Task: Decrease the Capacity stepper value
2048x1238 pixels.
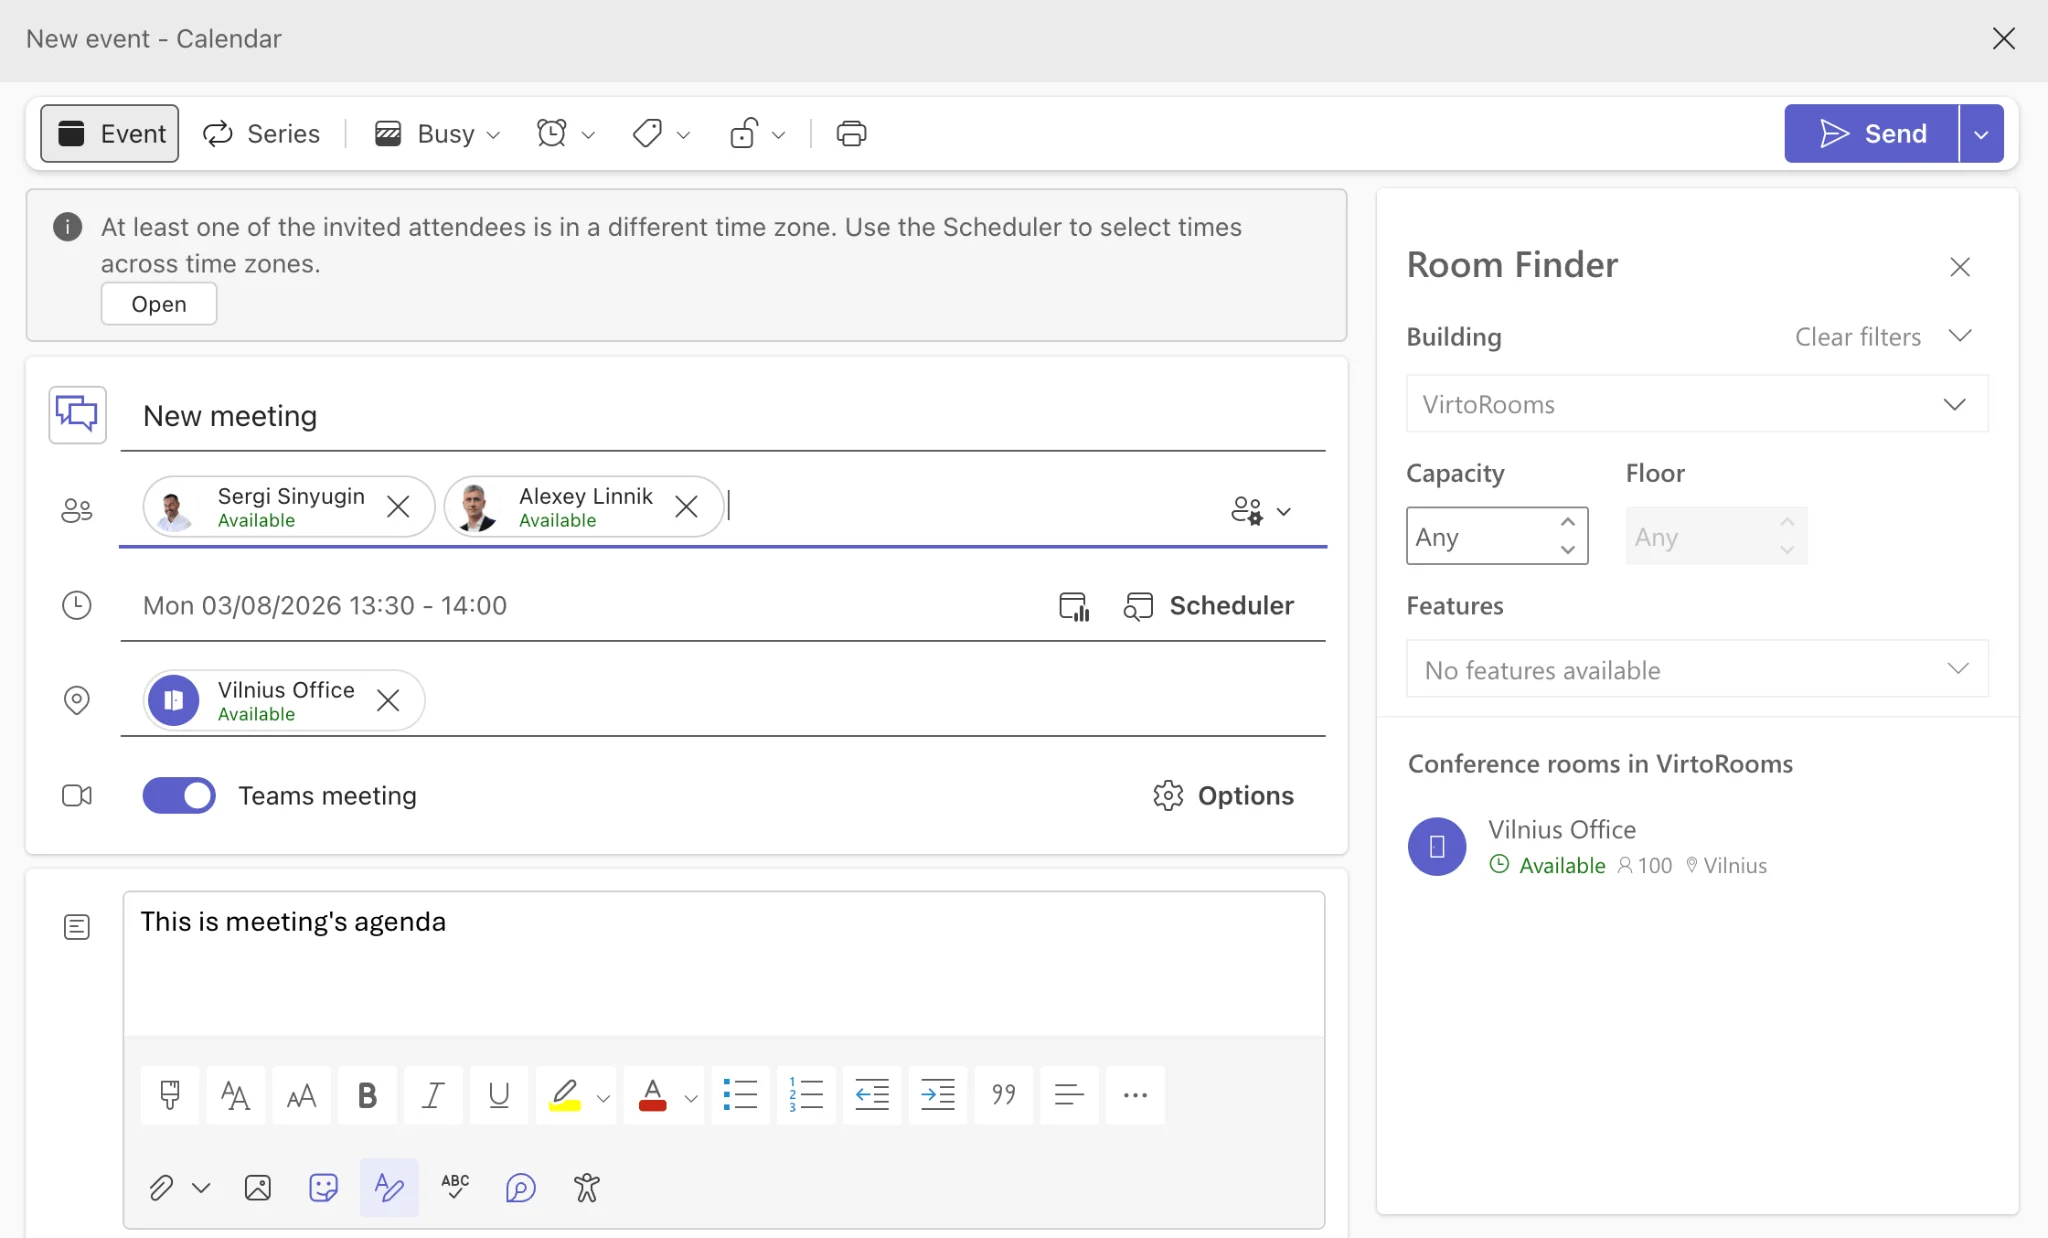Action: coord(1568,550)
